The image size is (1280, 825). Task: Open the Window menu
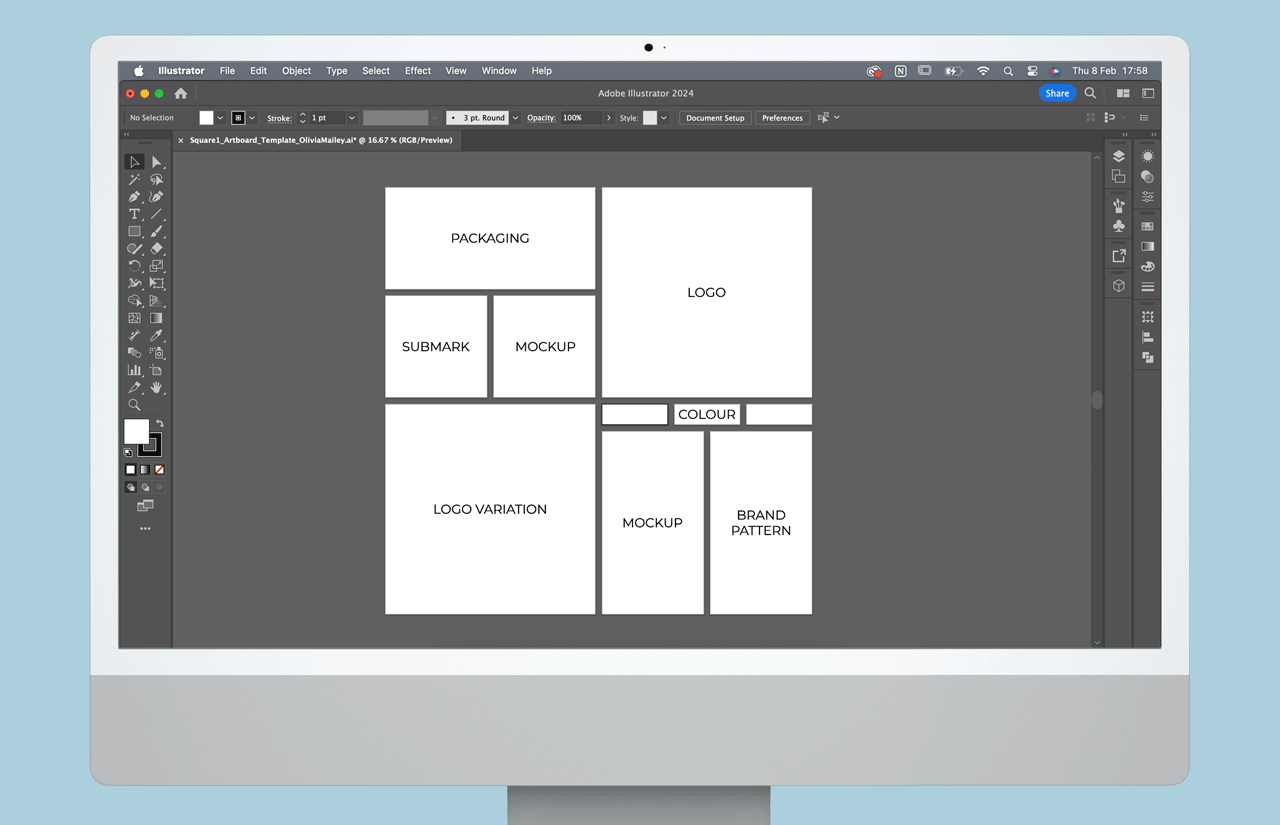(x=499, y=71)
